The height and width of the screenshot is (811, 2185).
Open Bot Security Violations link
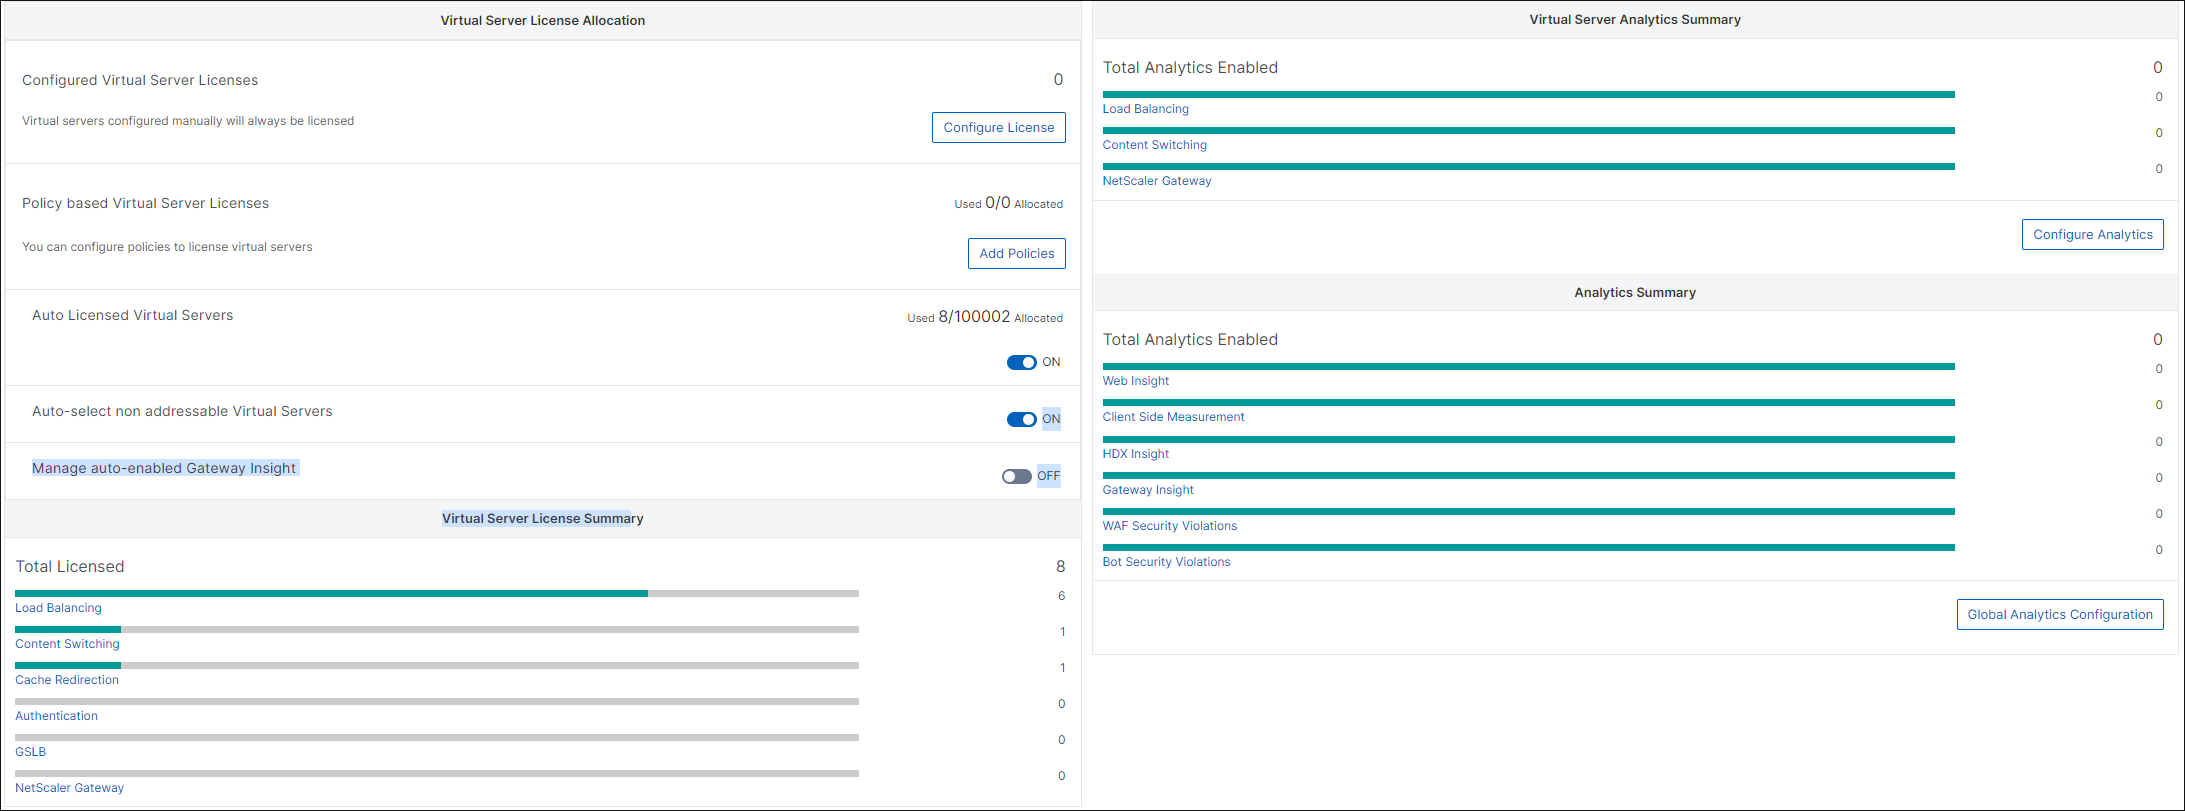(x=1166, y=562)
